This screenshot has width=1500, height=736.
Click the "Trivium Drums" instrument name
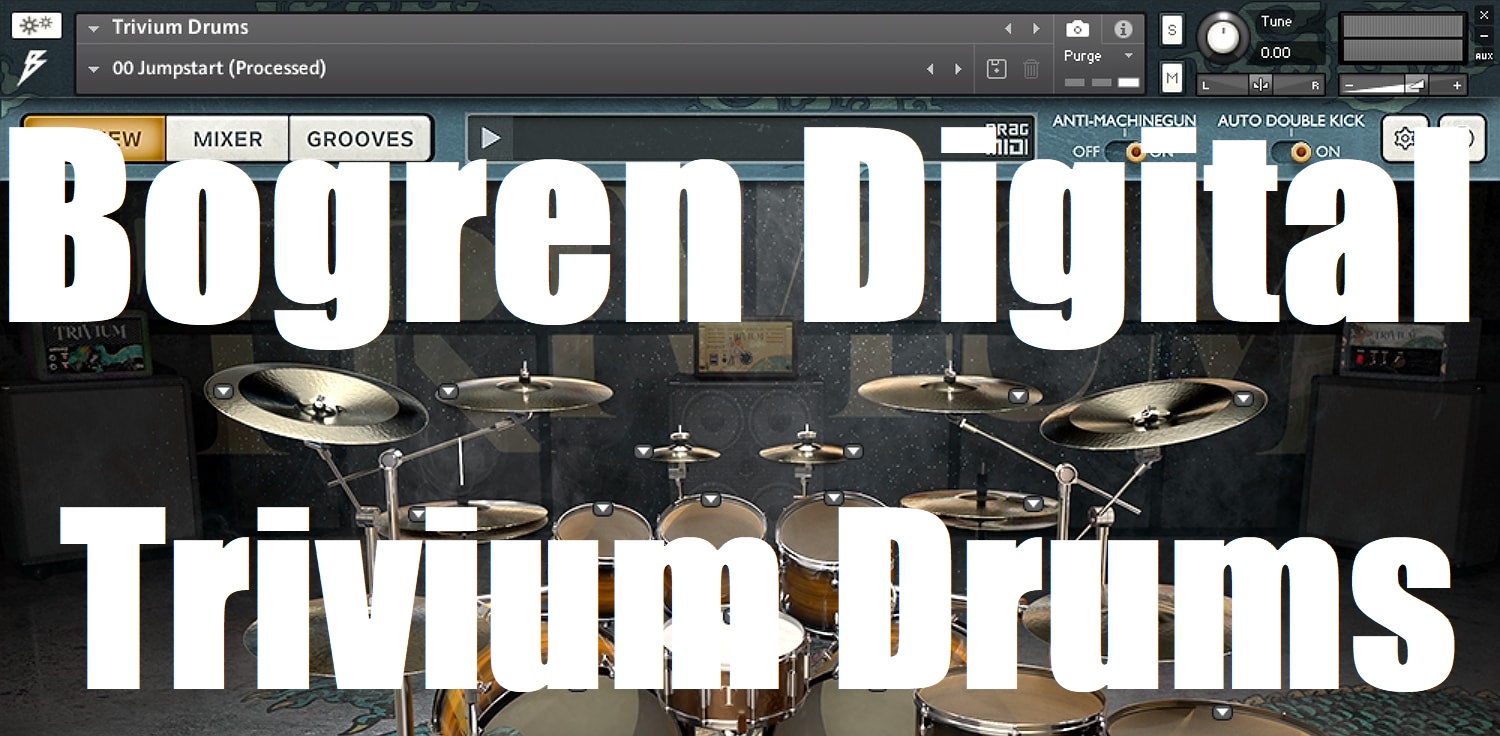180,28
